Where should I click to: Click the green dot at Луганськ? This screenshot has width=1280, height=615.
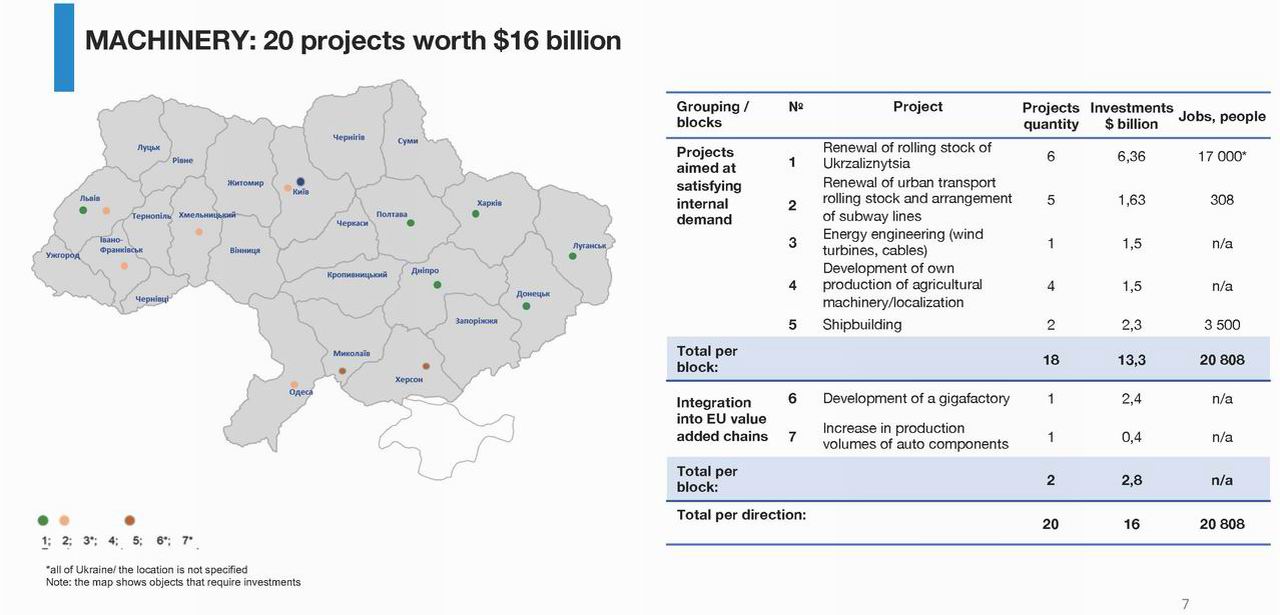(573, 256)
